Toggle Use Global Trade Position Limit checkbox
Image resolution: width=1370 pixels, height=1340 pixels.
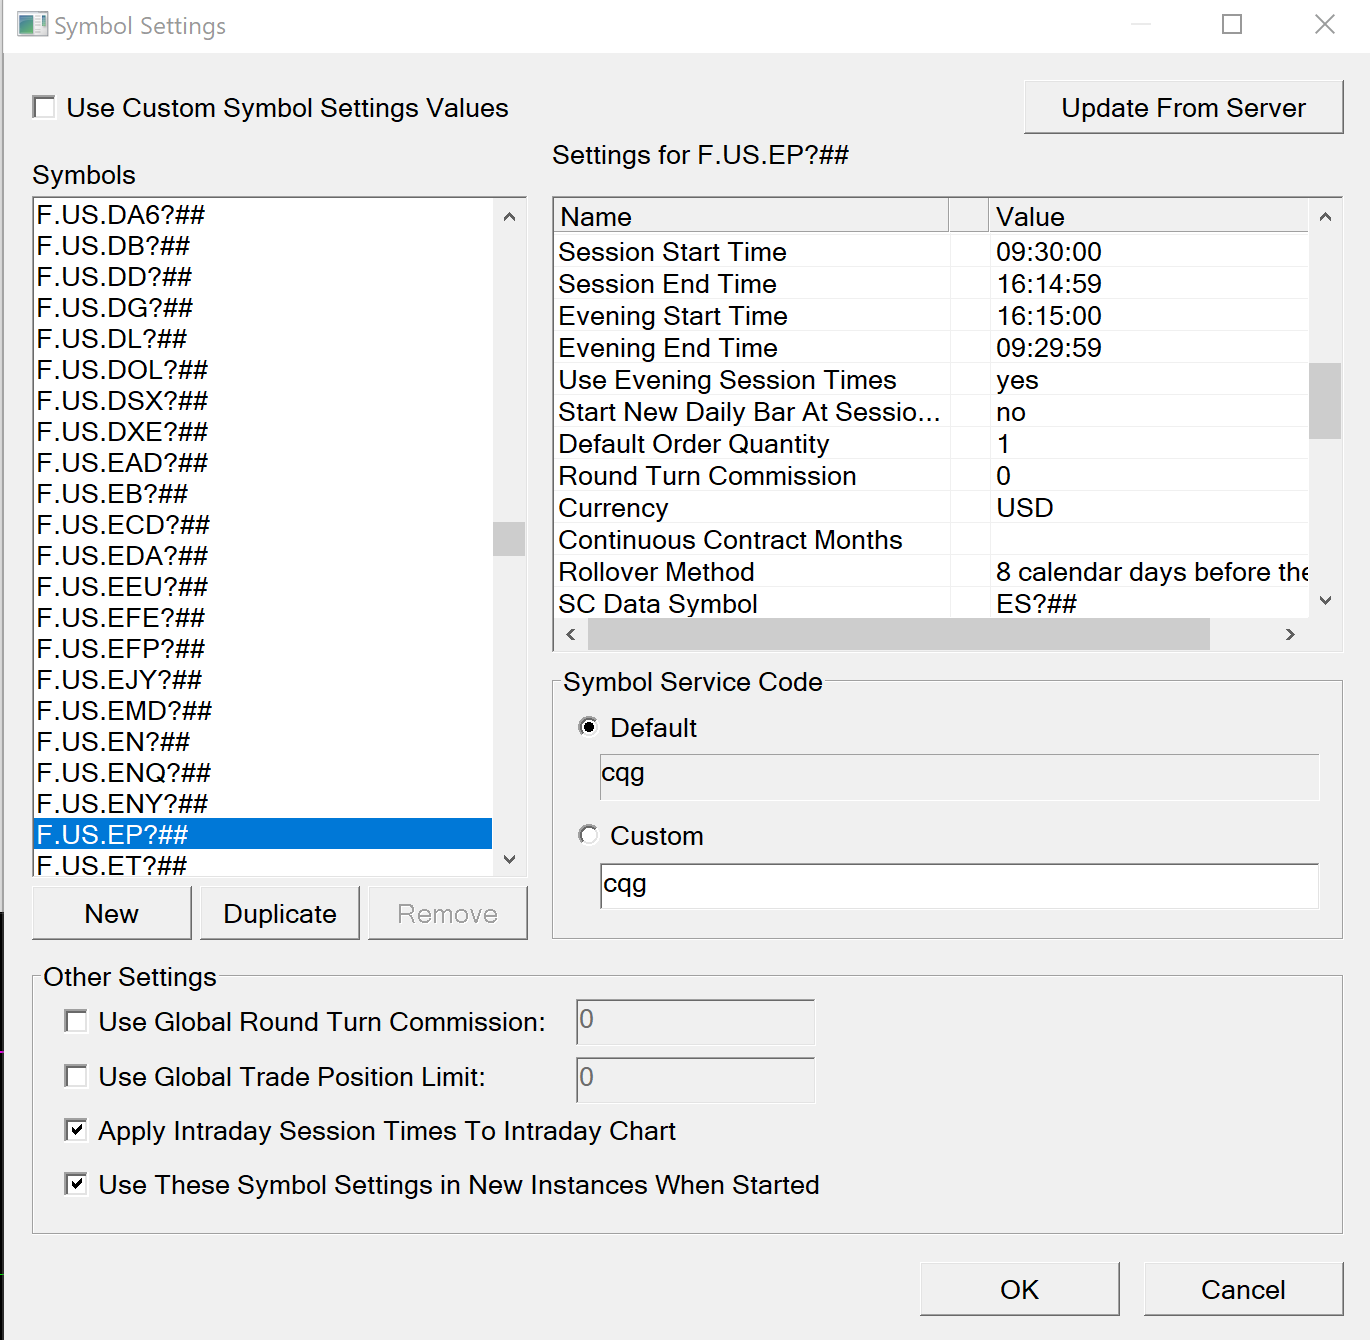coord(76,1076)
